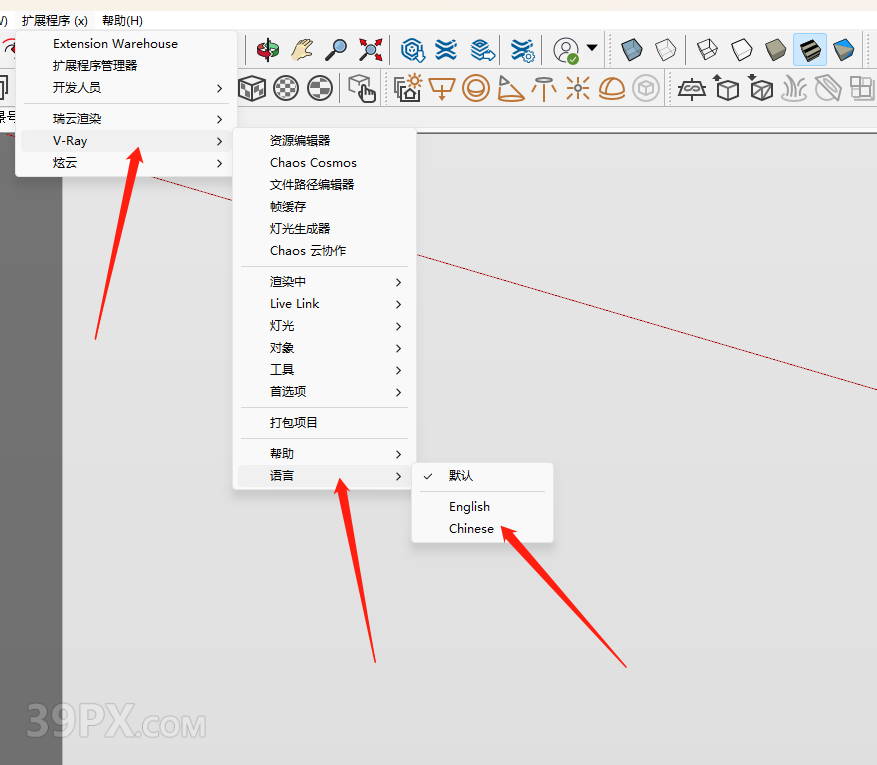
Task: Switch to Wireframe style
Action: tap(708, 50)
